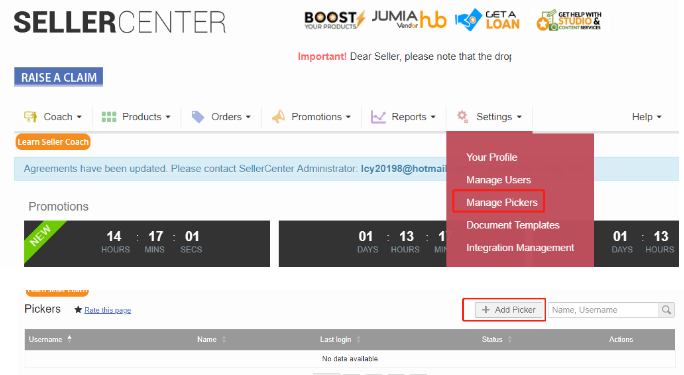Open the second promotion countdown card

point(363,243)
